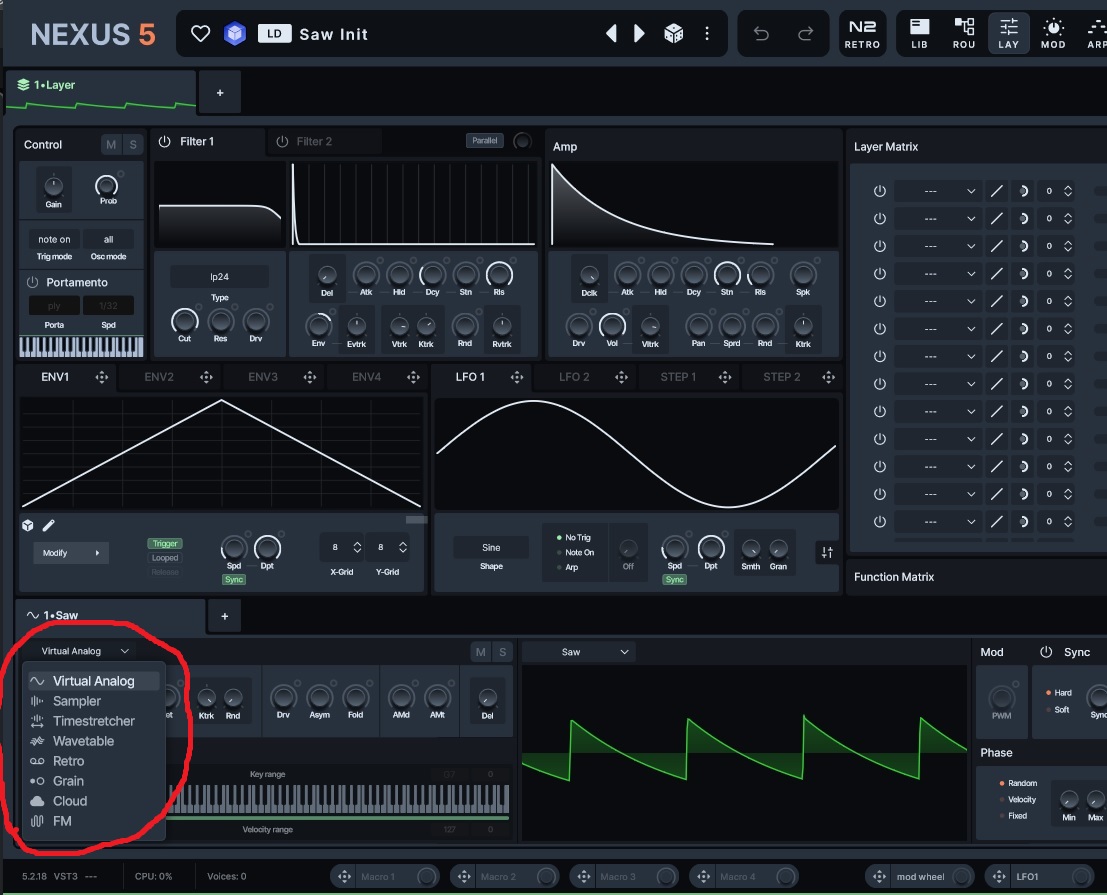Toggle Portamento power button
Viewport: 1107px width, 895px height.
pos(32,282)
